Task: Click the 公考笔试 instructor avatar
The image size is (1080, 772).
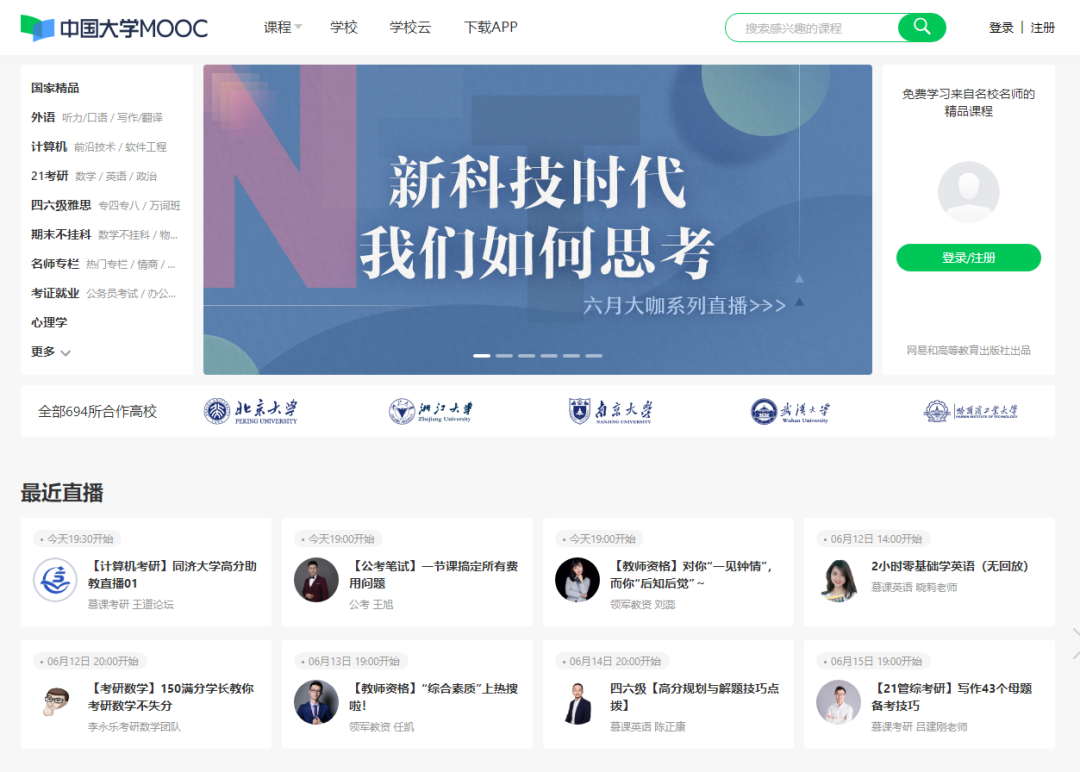Action: tap(316, 580)
